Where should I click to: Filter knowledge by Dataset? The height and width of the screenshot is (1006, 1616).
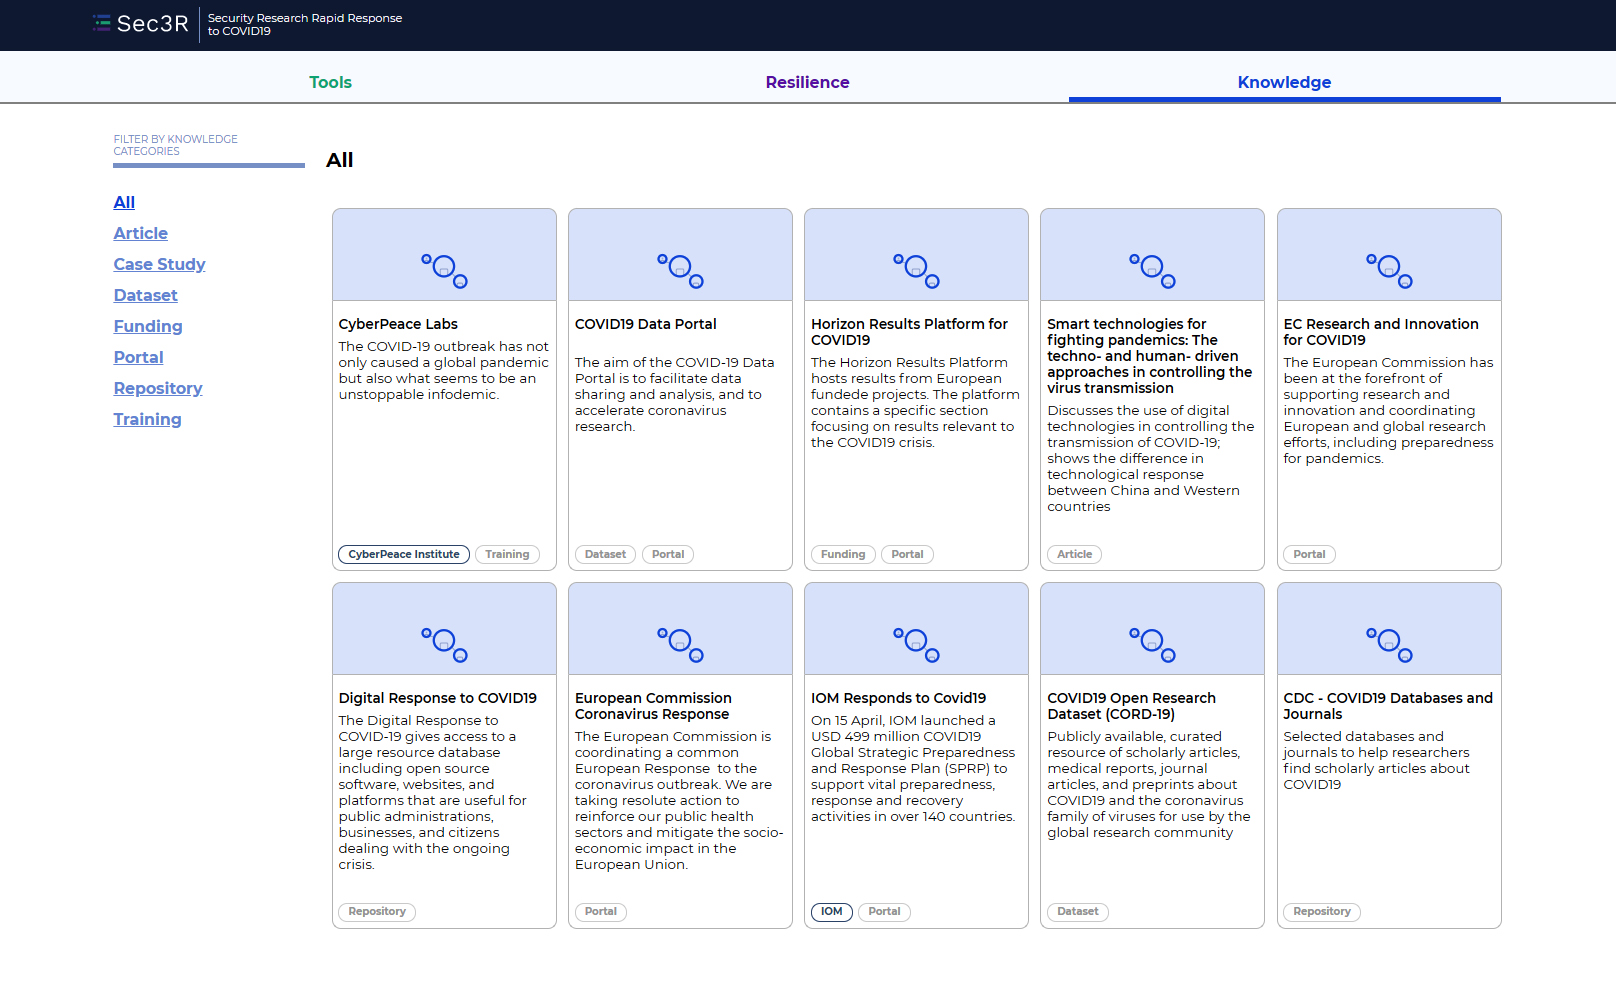point(145,295)
